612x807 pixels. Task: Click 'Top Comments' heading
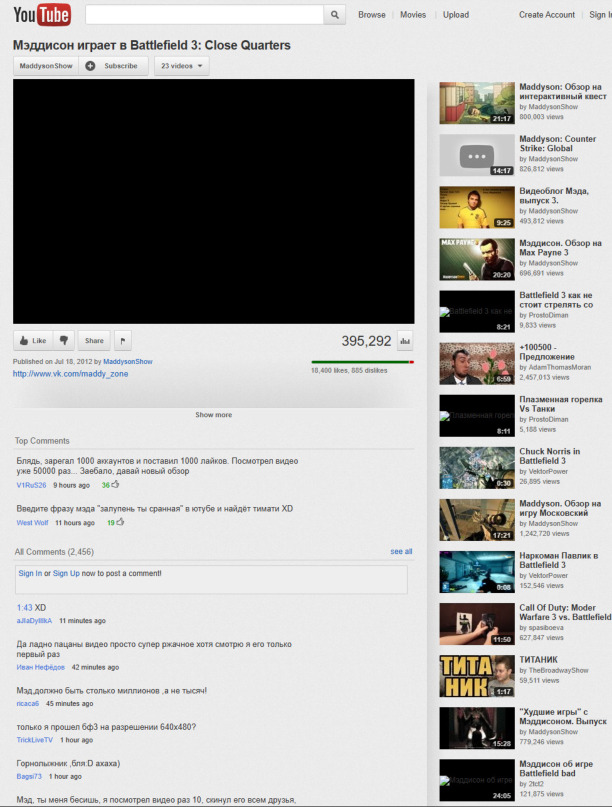click(x=42, y=441)
